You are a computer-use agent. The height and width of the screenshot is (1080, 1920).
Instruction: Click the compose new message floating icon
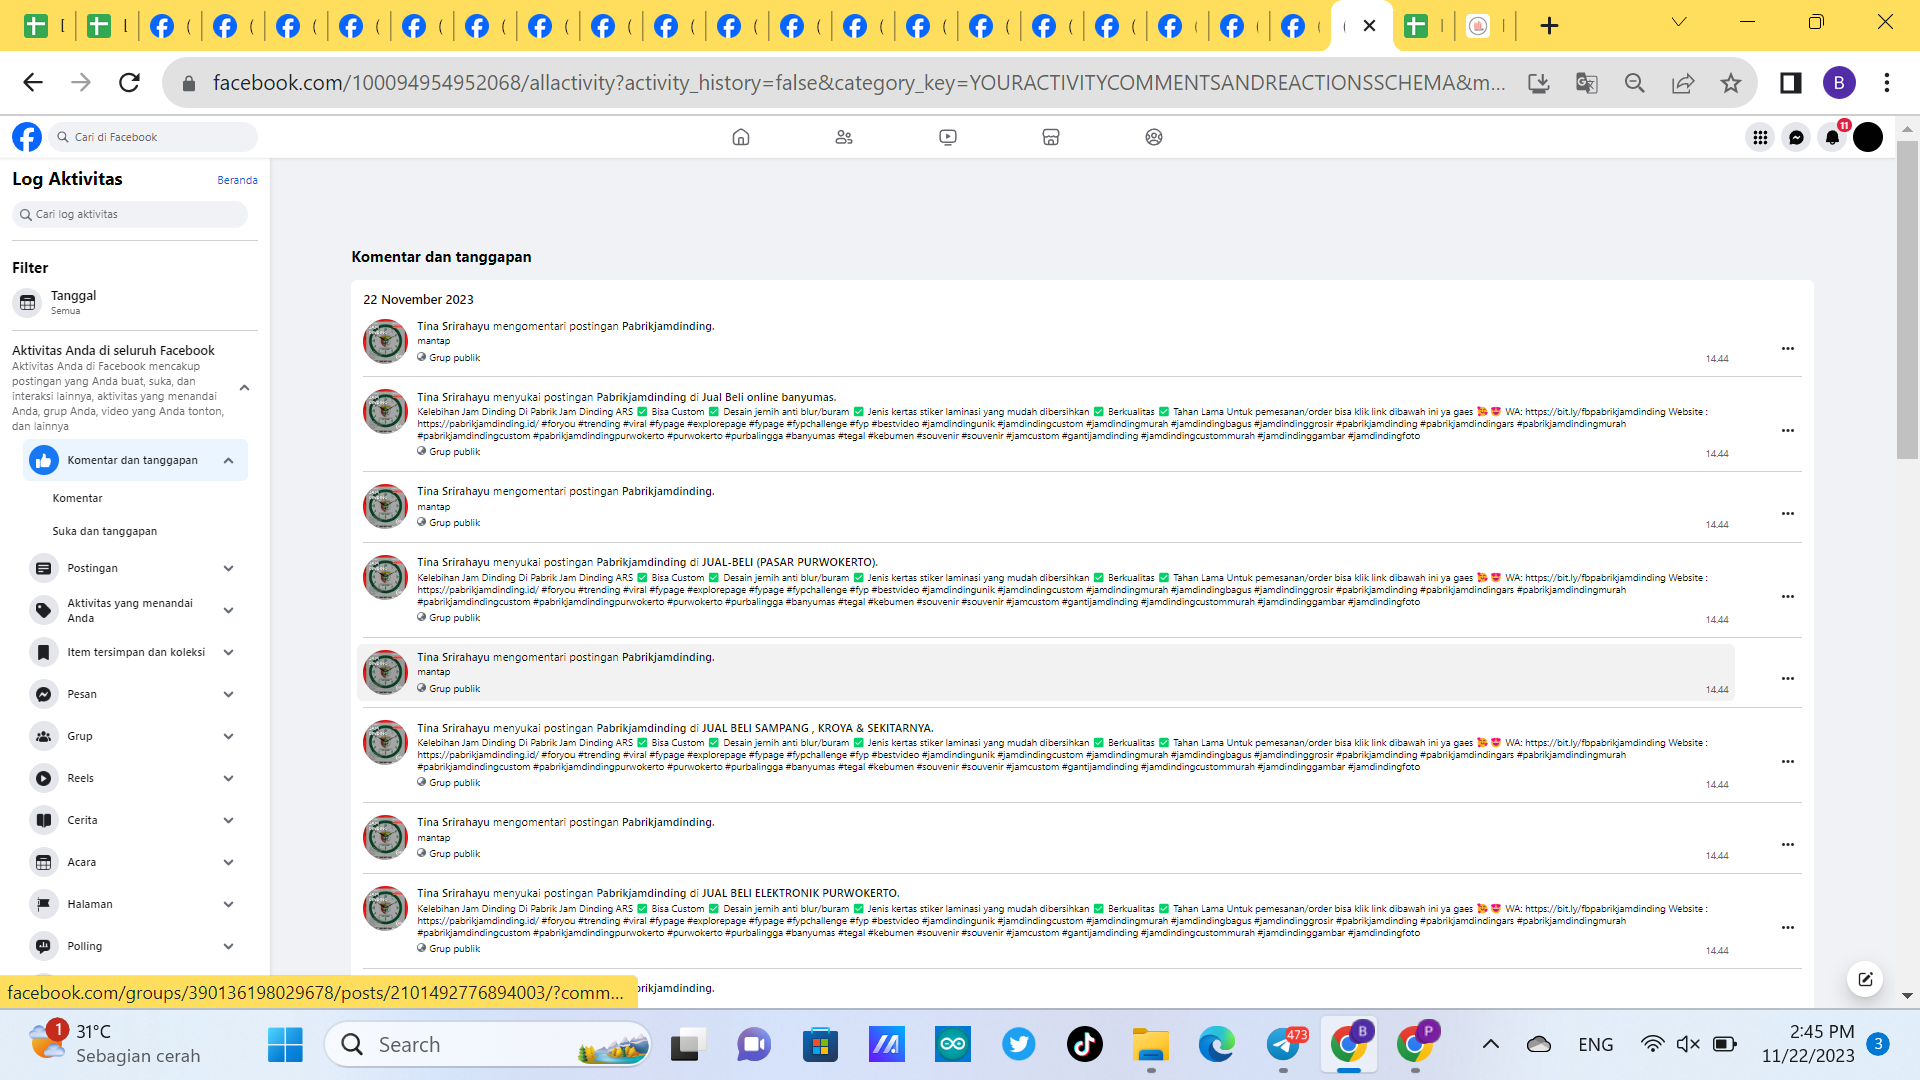pyautogui.click(x=1865, y=979)
